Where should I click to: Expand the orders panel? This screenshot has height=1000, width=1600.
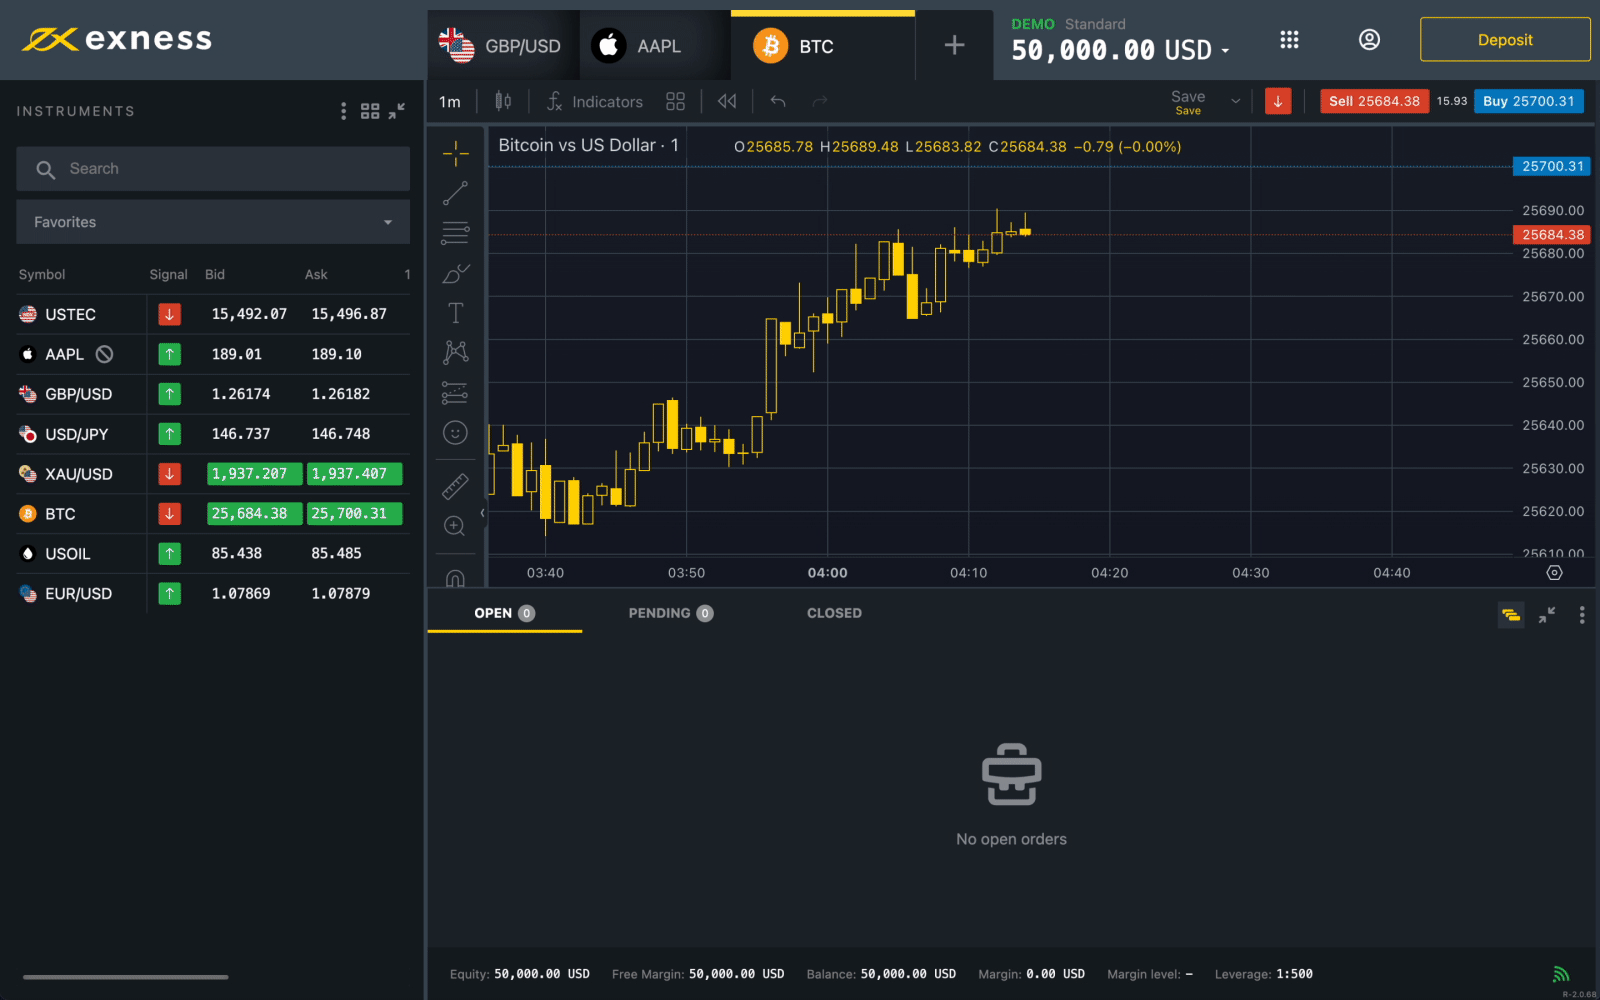pyautogui.click(x=1547, y=615)
